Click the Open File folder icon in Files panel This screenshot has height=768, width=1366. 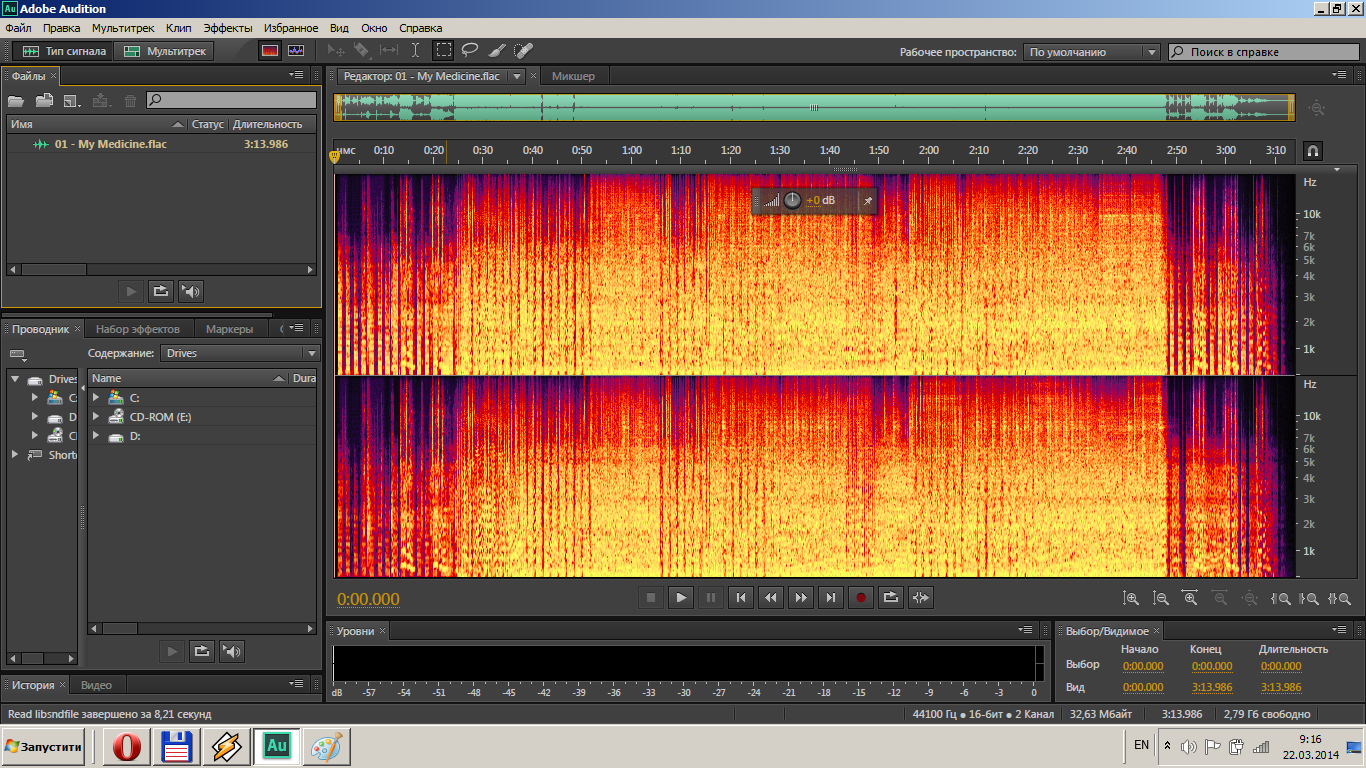point(16,100)
